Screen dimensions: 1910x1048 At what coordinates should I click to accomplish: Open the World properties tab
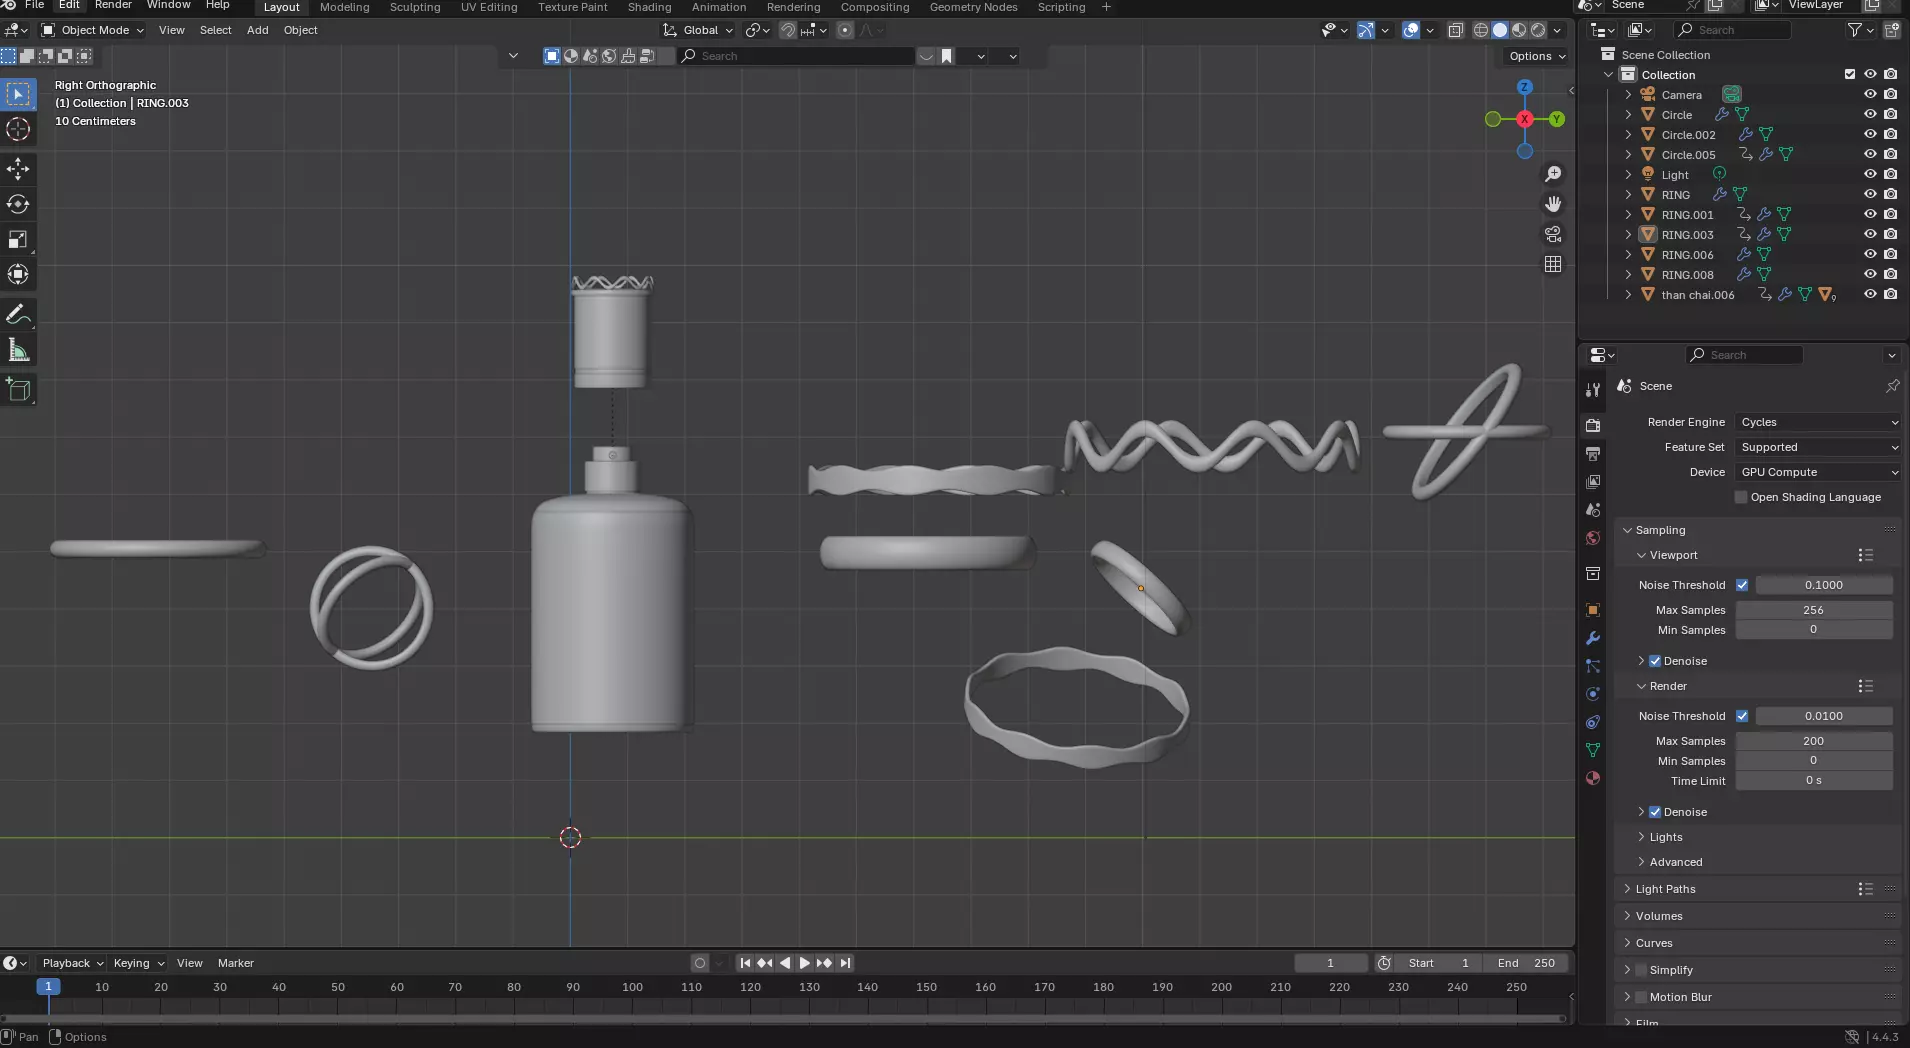point(1593,538)
